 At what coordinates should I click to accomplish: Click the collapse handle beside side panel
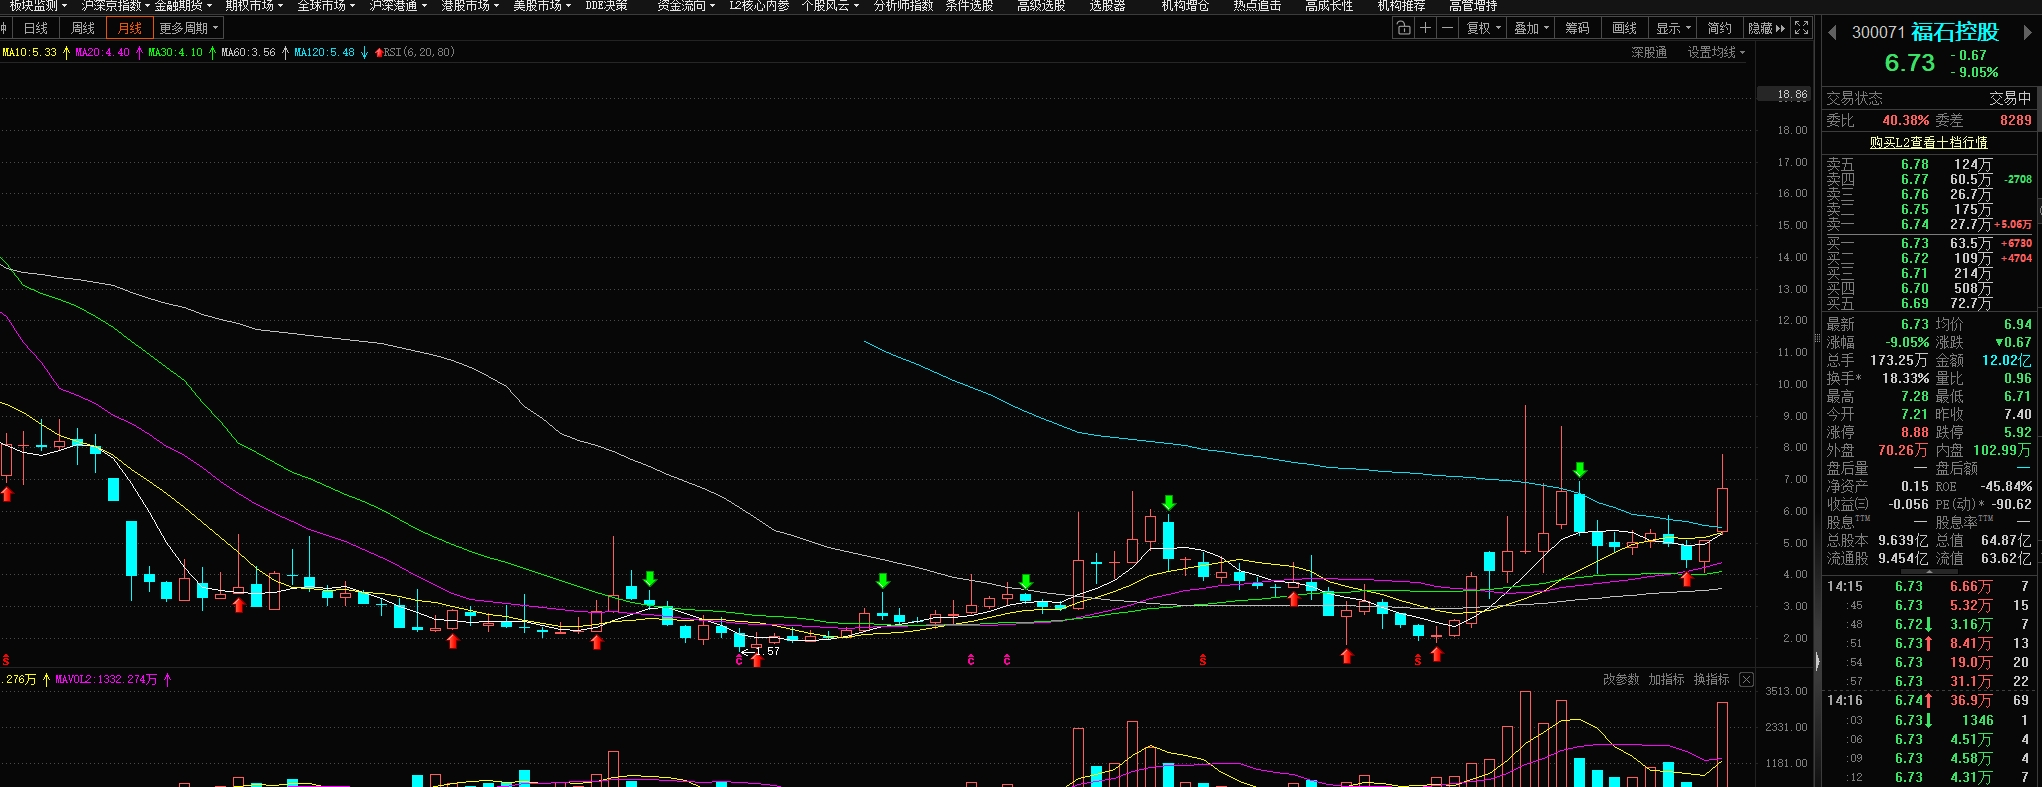(x=1817, y=661)
